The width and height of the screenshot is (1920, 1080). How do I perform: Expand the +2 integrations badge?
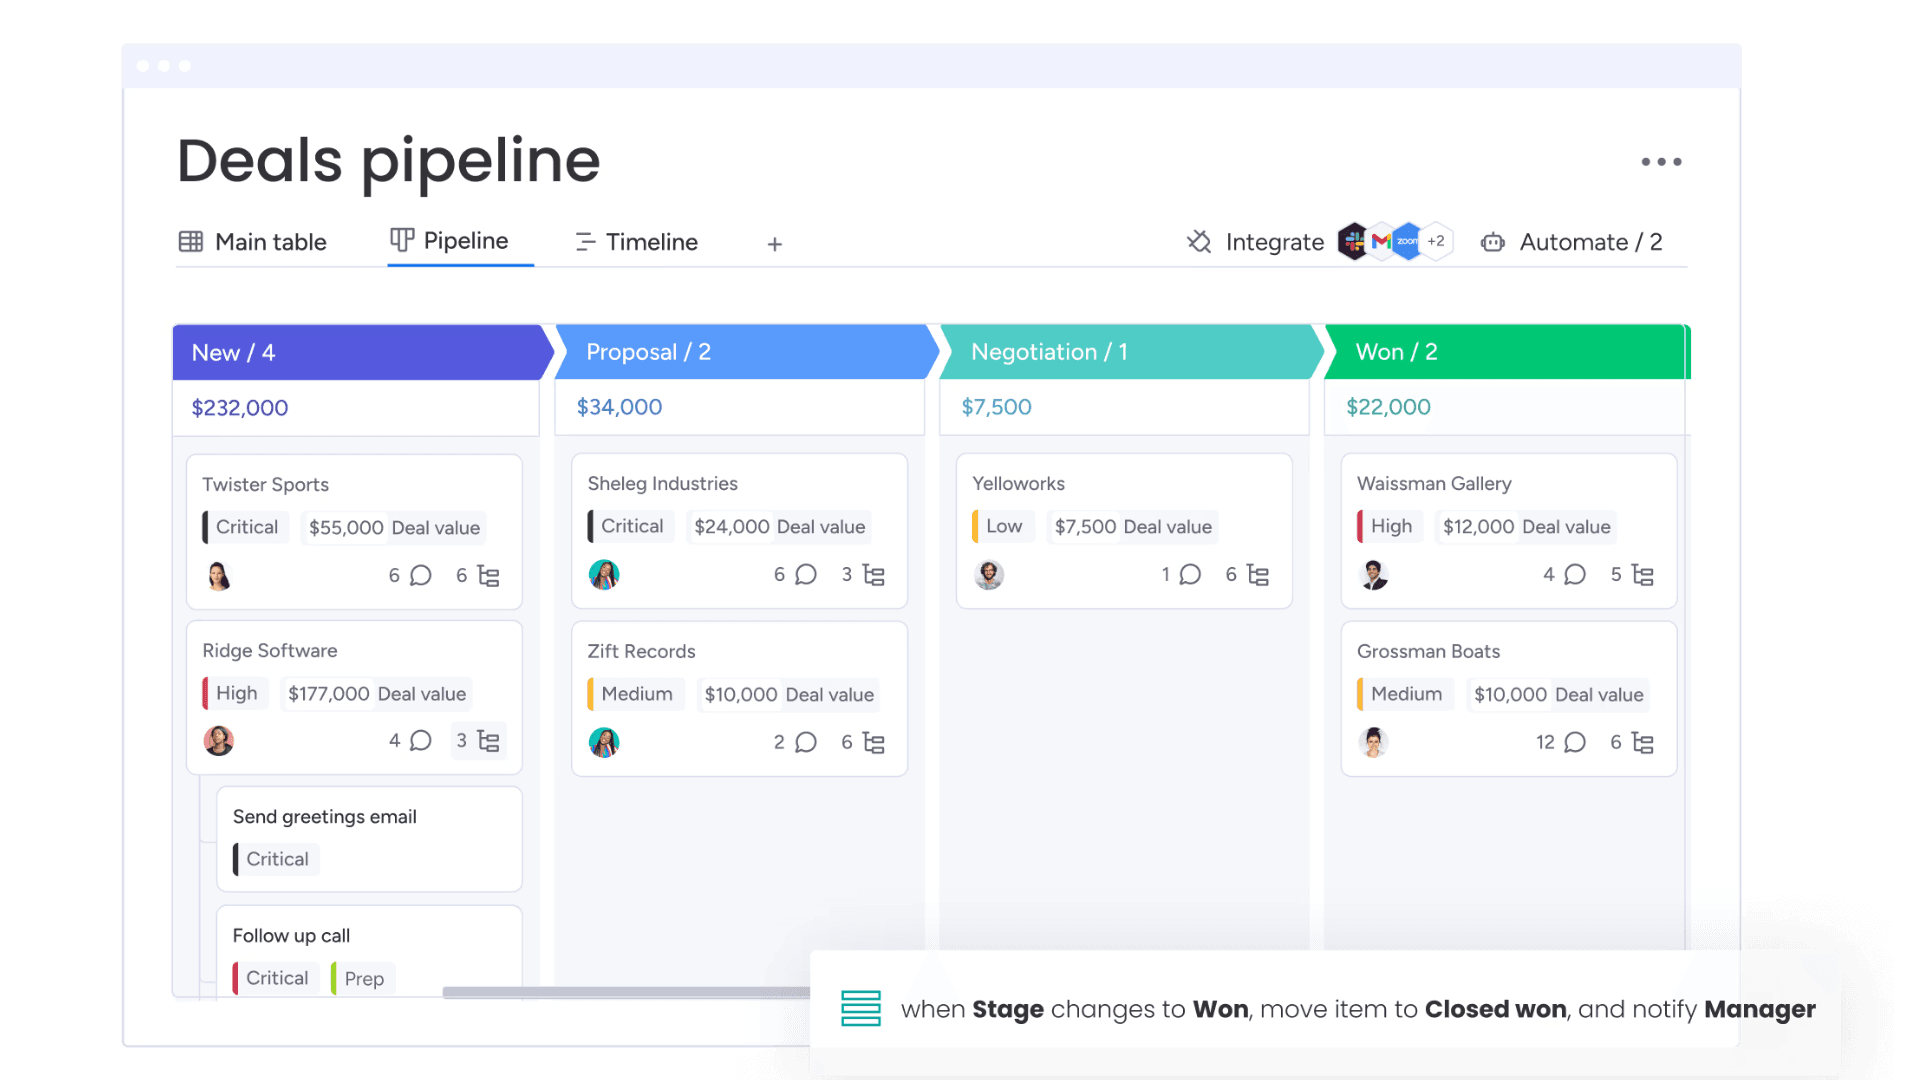[x=1437, y=241]
